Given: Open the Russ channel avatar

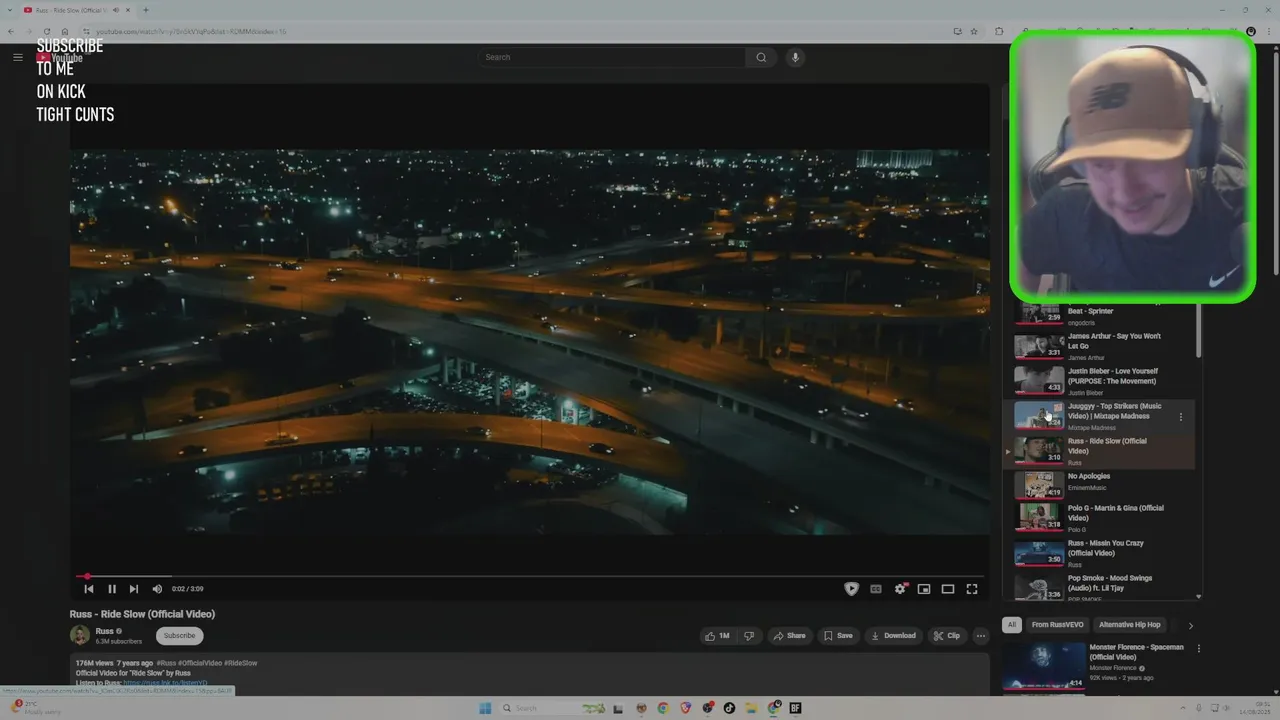Looking at the screenshot, I should pos(80,635).
